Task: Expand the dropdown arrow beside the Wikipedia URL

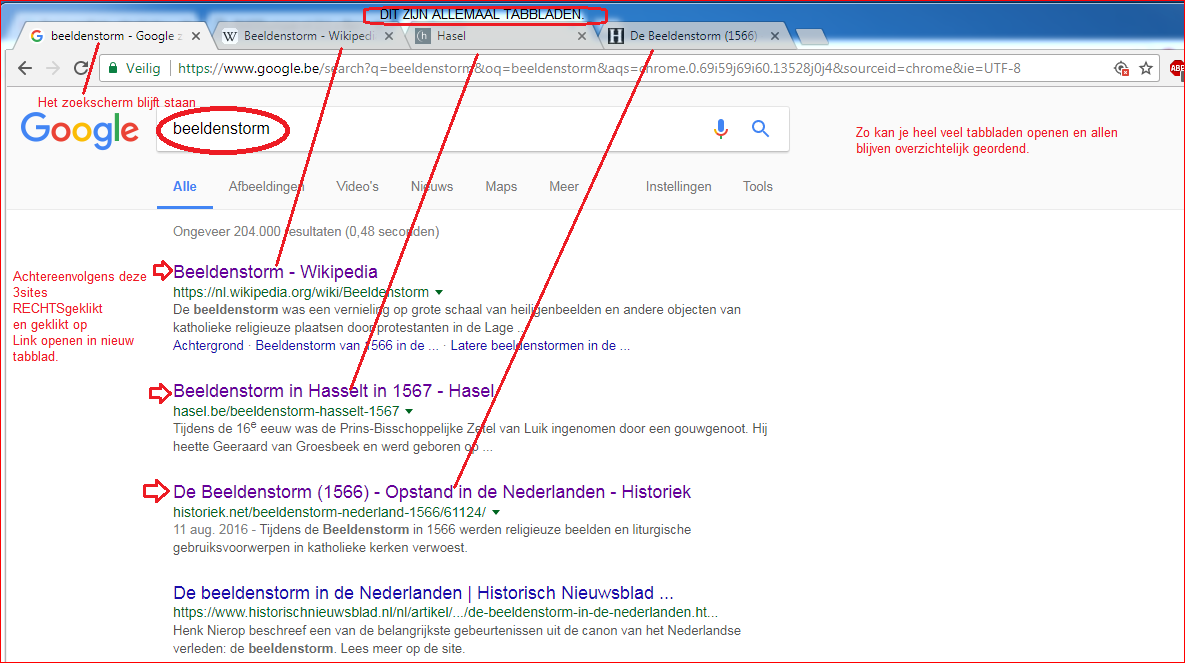Action: 439,293
